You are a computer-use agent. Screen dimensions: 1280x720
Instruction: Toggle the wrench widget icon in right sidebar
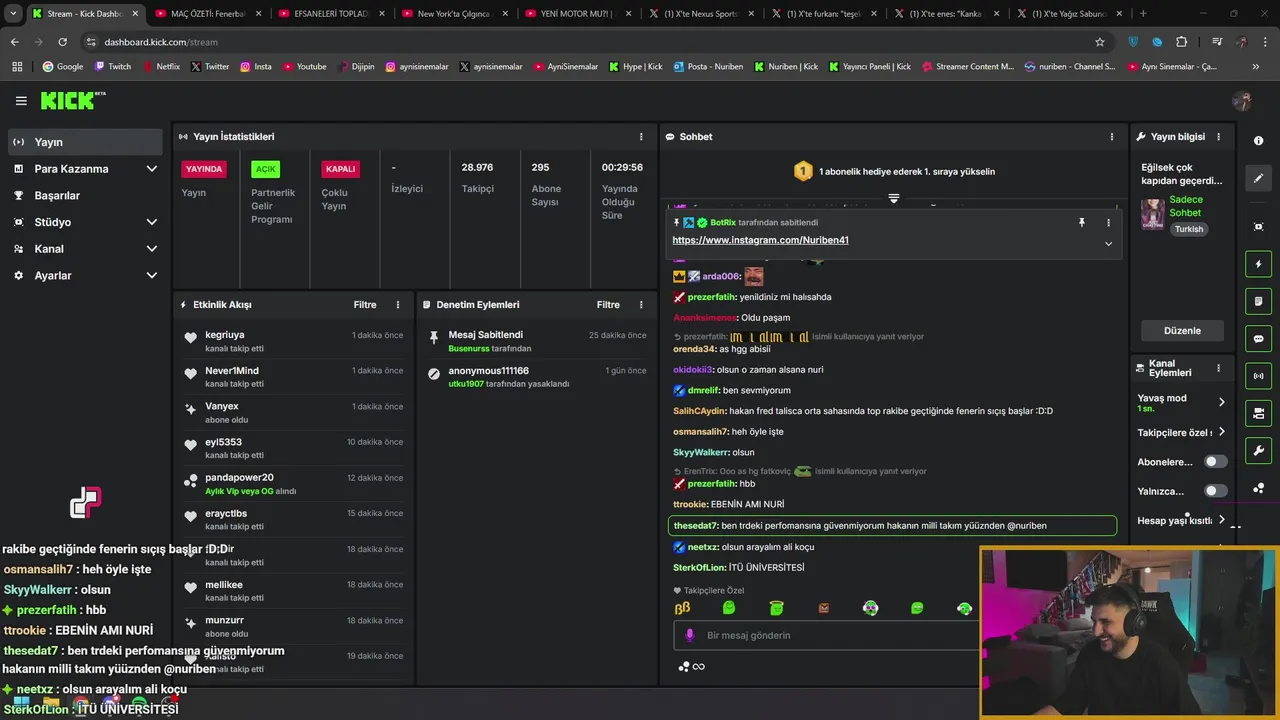[x=1258, y=450]
